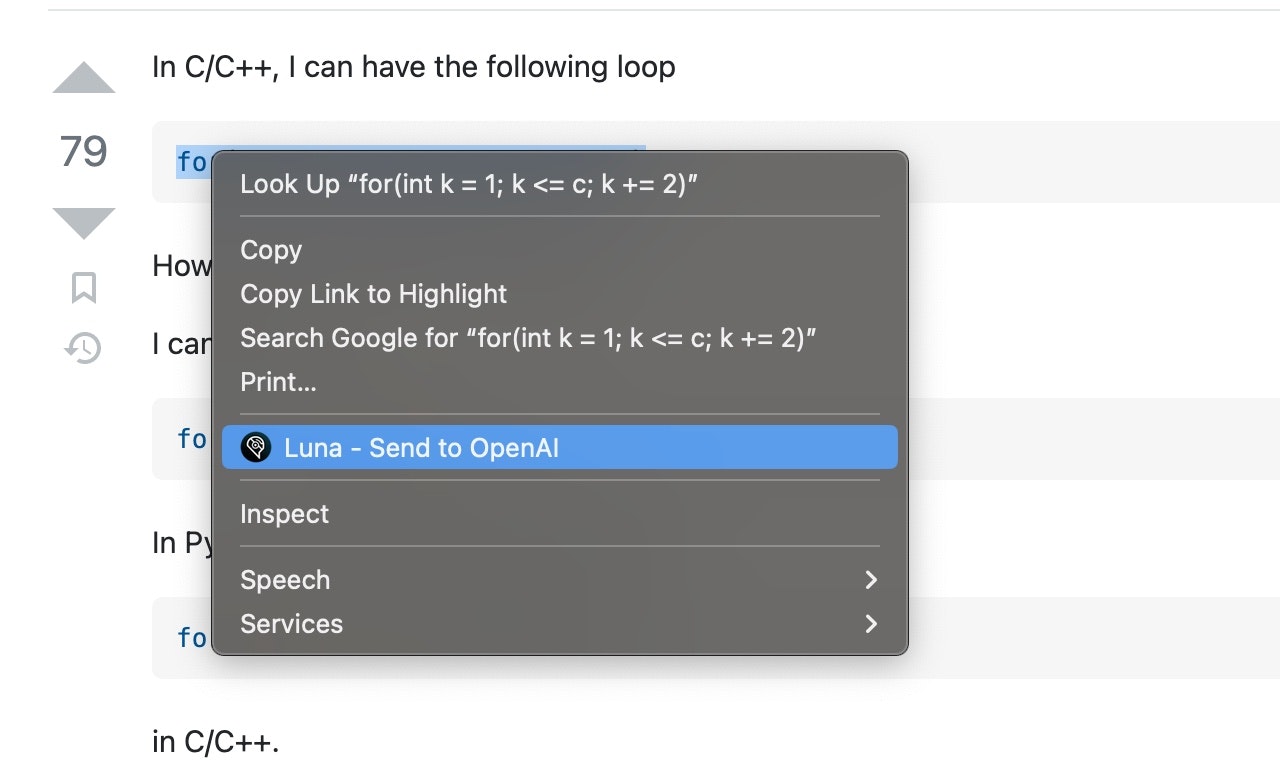Expand the Speech submenu arrow

[x=871, y=580]
